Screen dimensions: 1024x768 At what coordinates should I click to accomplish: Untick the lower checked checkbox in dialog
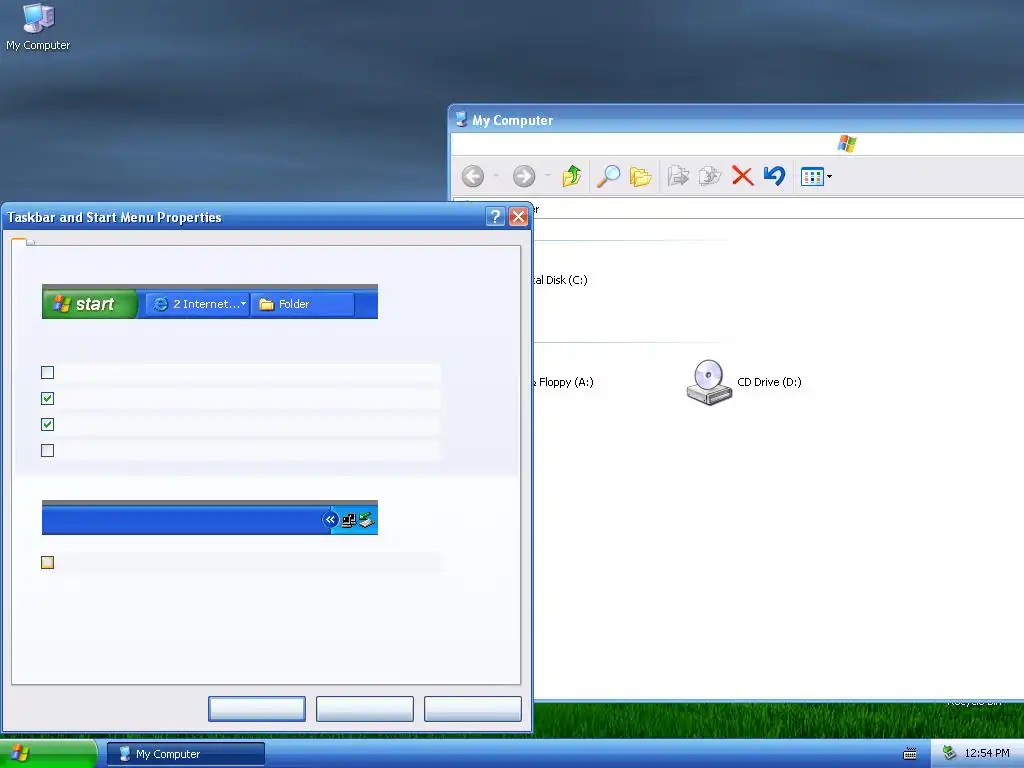tap(48, 424)
